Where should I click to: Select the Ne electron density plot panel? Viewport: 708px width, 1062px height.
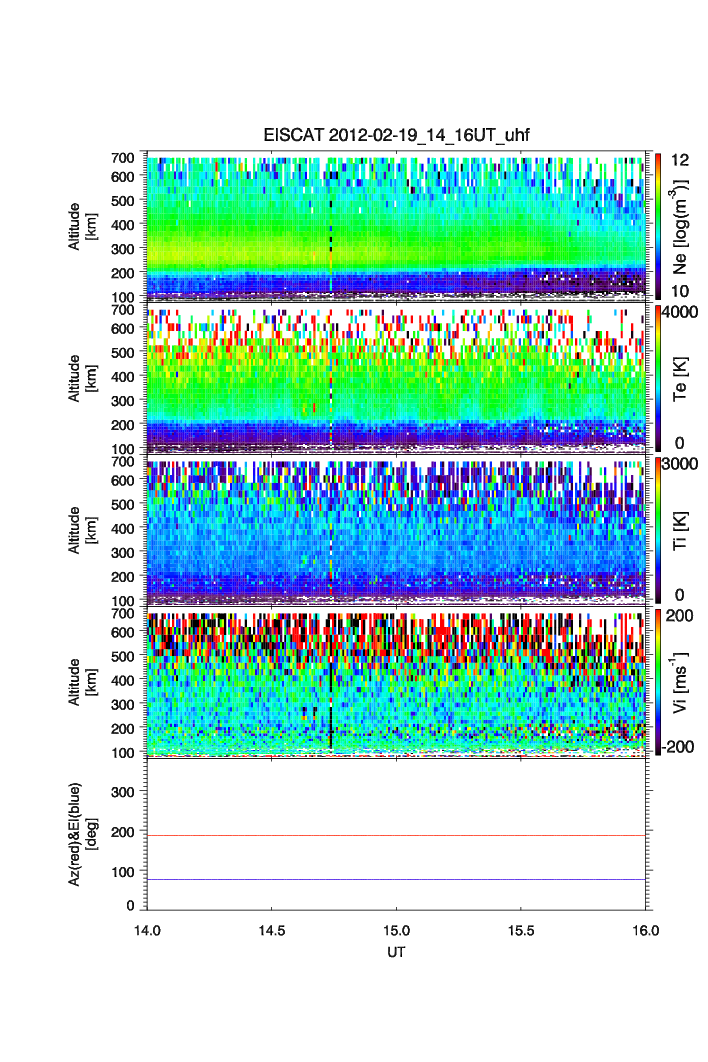coord(396,225)
